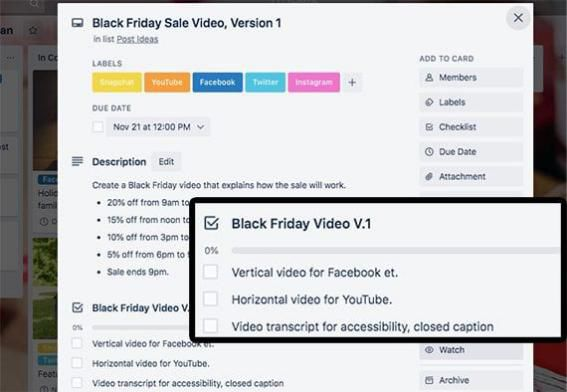Click the Watch eye button
This screenshot has height=392, width=567.
(471, 350)
